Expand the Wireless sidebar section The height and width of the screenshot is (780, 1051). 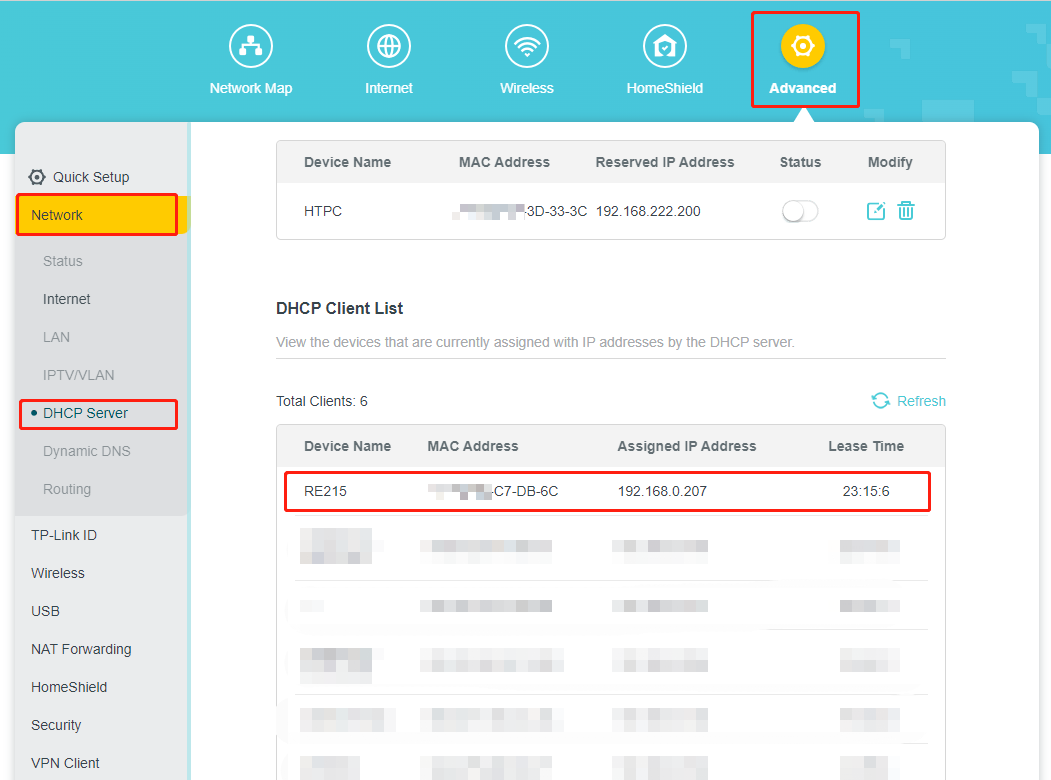pyautogui.click(x=57, y=573)
